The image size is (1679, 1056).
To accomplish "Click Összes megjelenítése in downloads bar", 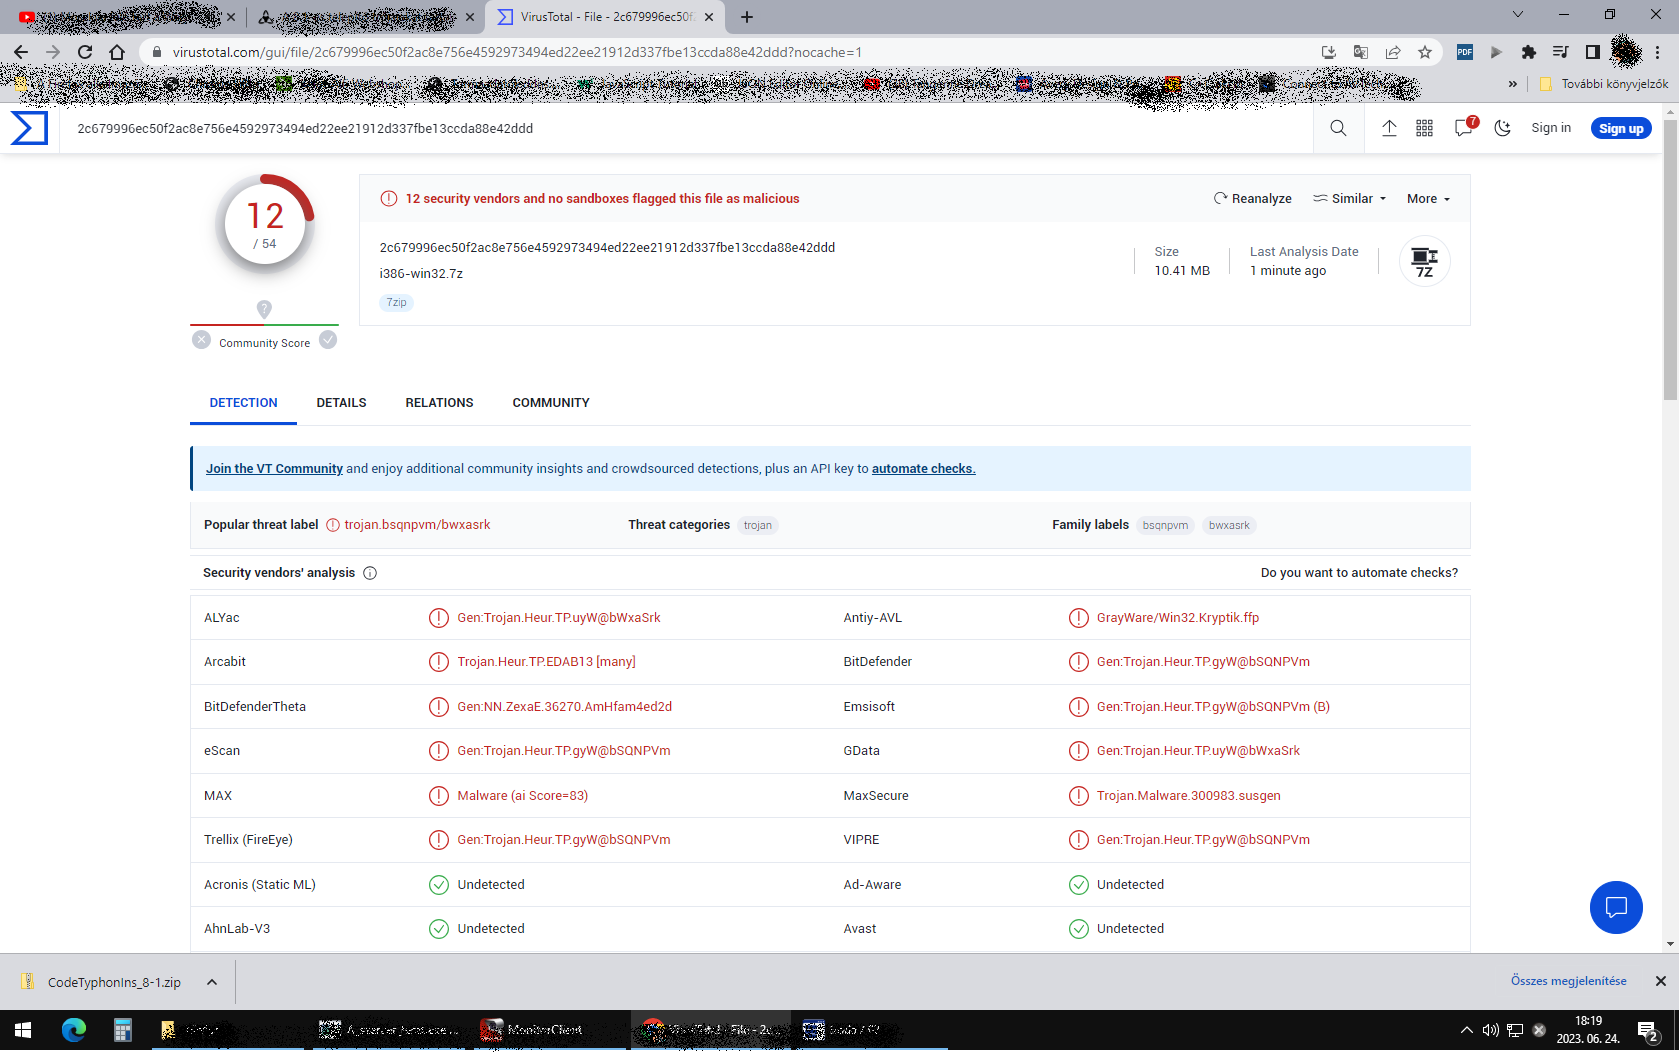I will [1568, 981].
